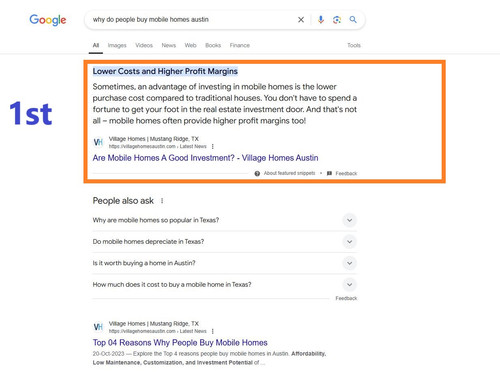The width and height of the screenshot is (500, 372).
Task: Switch to the News tab
Action: coord(169,45)
